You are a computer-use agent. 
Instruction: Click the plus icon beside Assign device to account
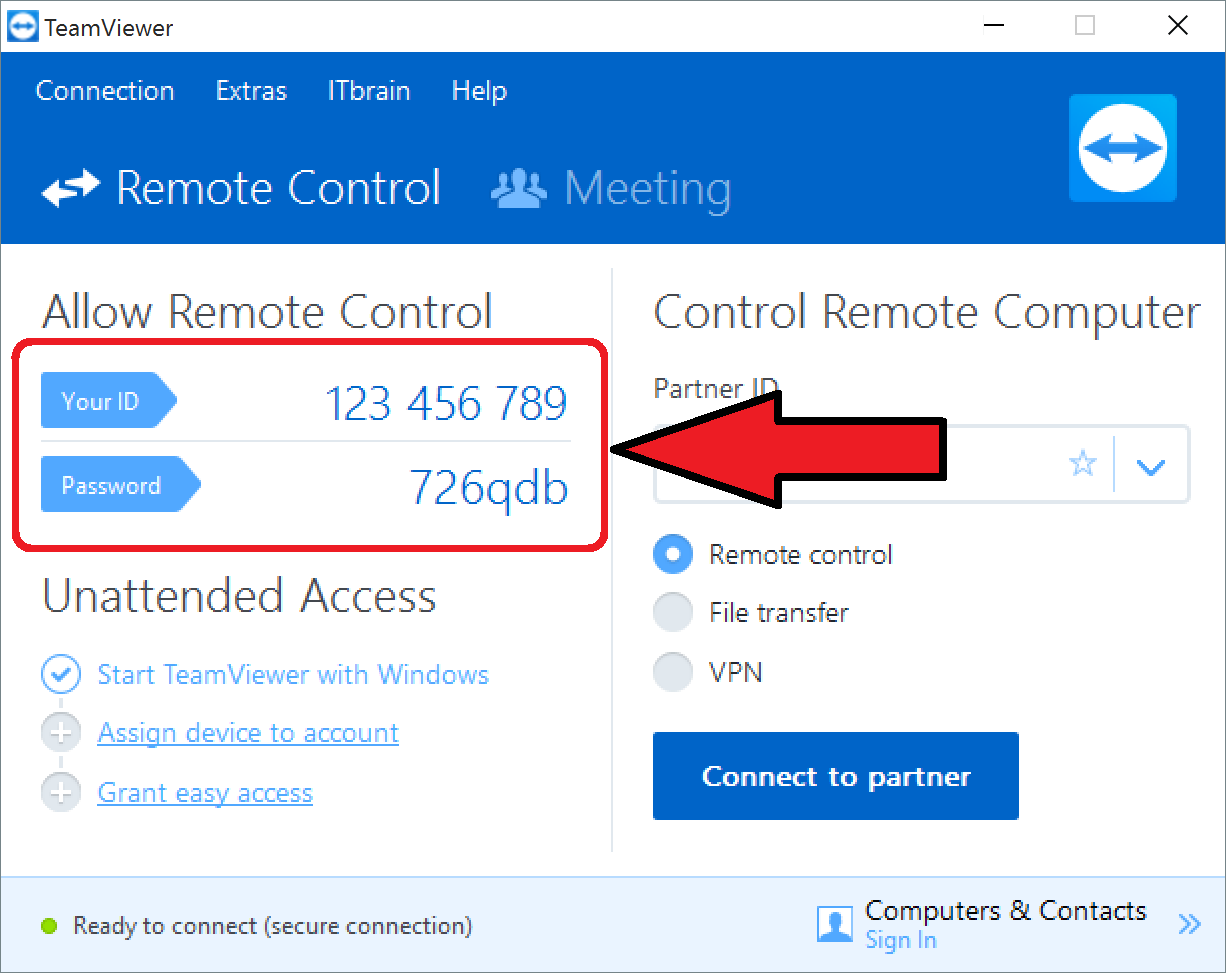click(x=61, y=732)
